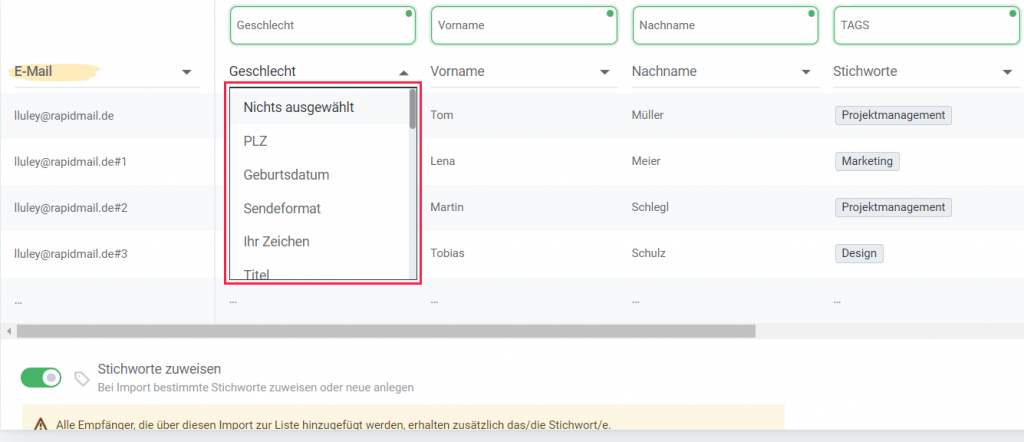Click the warning triangle icon
1024x442 pixels.
[x=40, y=425]
